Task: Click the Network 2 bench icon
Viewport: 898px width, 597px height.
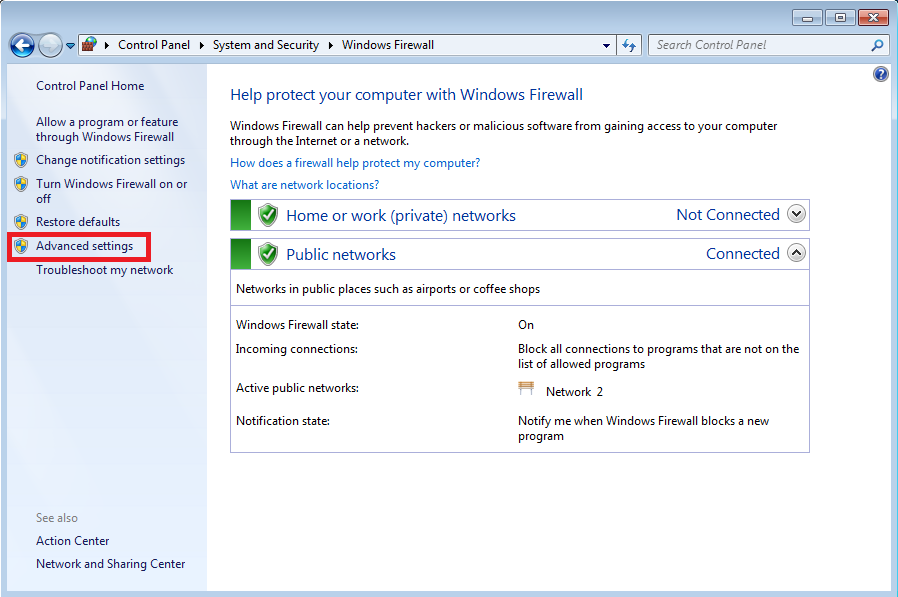Action: 527,390
